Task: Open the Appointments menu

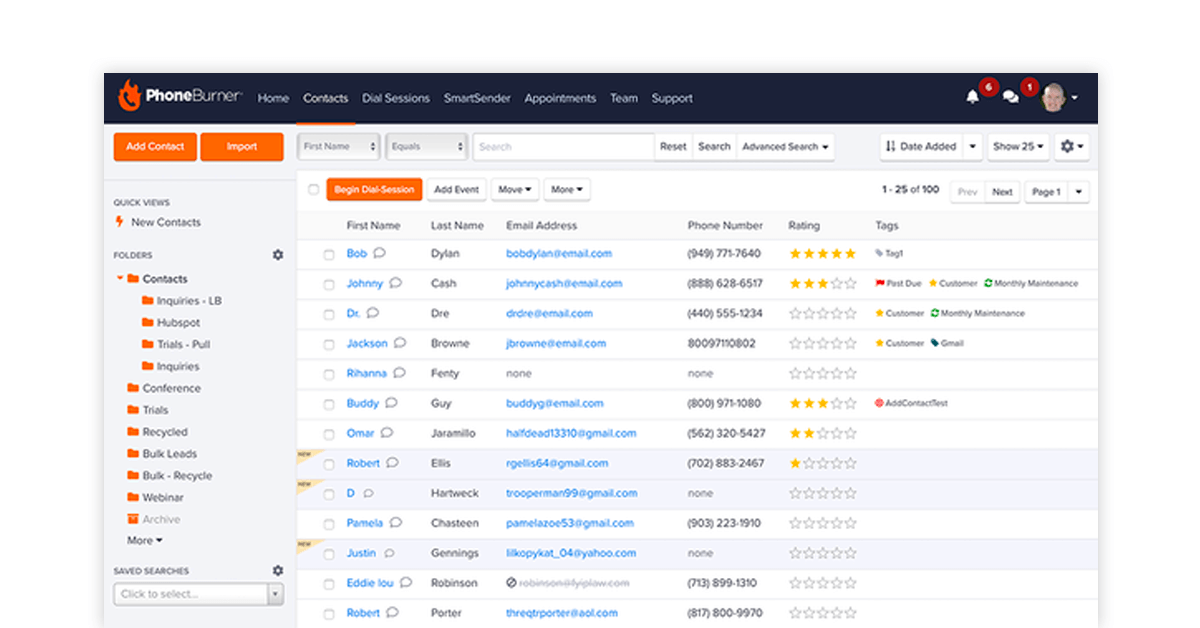Action: point(560,98)
